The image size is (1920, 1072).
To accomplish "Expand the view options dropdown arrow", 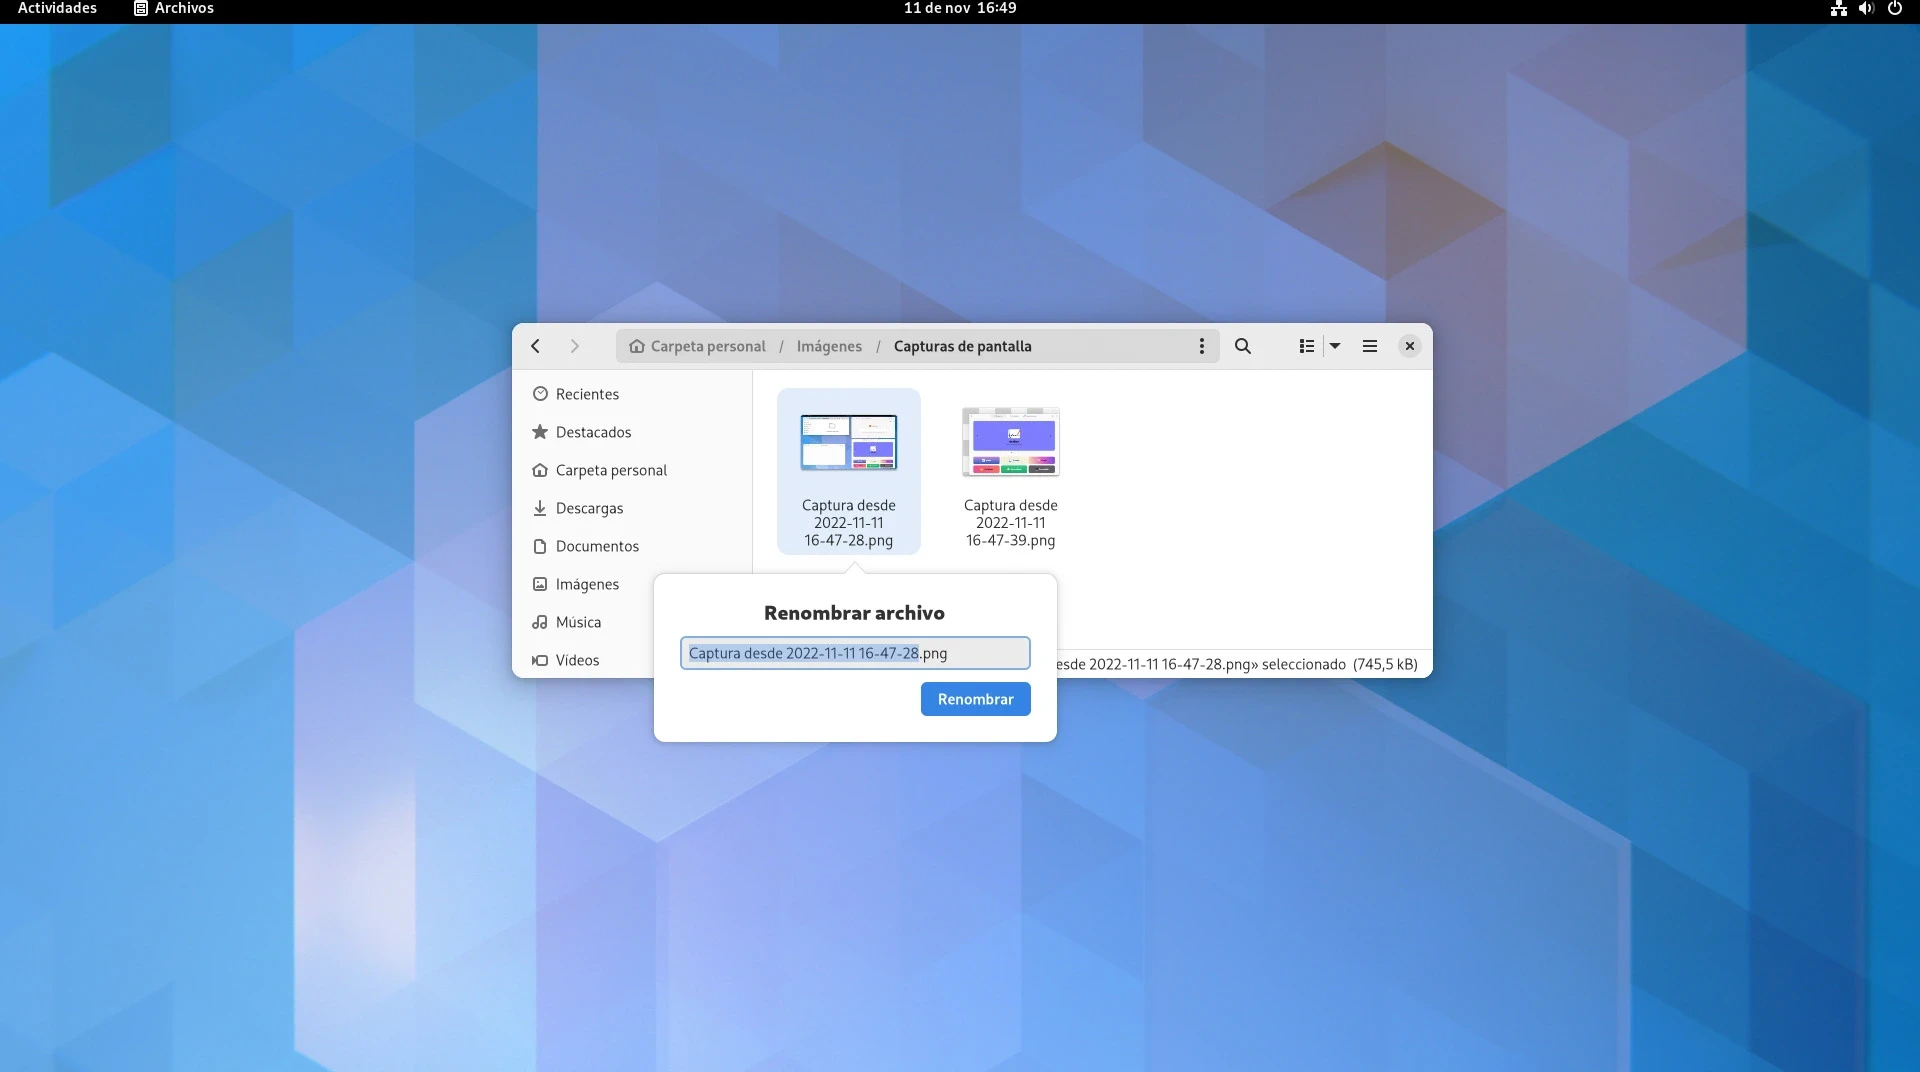I will 1334,346.
